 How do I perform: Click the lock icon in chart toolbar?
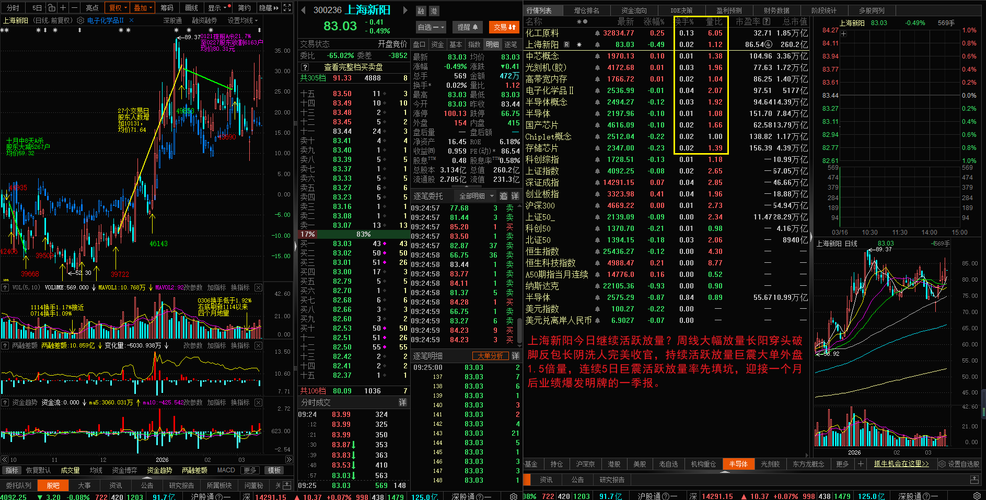click(x=51, y=8)
